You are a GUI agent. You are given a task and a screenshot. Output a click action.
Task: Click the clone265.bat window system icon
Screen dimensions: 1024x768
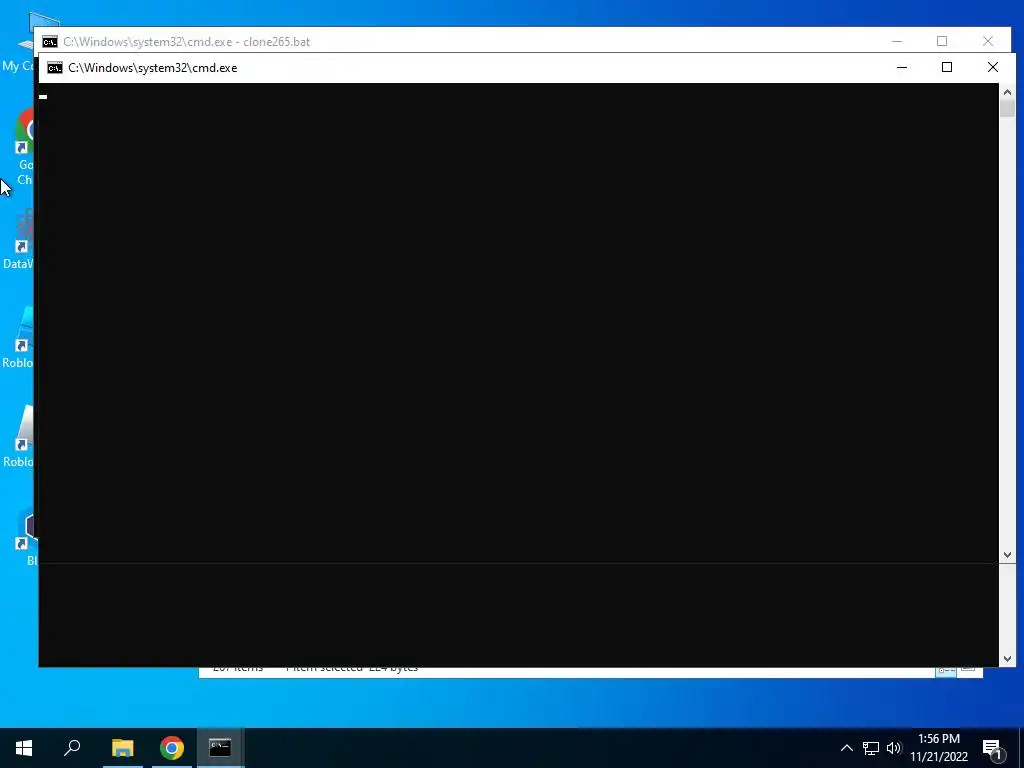tap(50, 42)
